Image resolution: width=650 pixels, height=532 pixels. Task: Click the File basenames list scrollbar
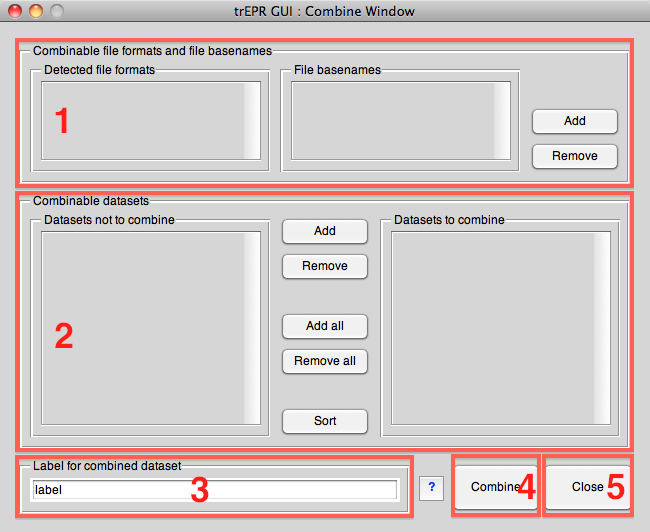point(502,120)
